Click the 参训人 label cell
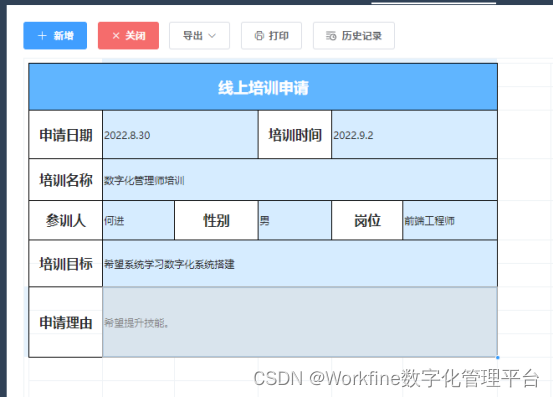The image size is (554, 397). tap(66, 220)
